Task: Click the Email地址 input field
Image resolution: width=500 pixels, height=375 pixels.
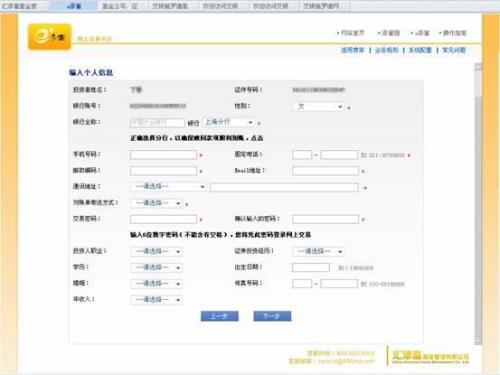Action: coord(325,171)
